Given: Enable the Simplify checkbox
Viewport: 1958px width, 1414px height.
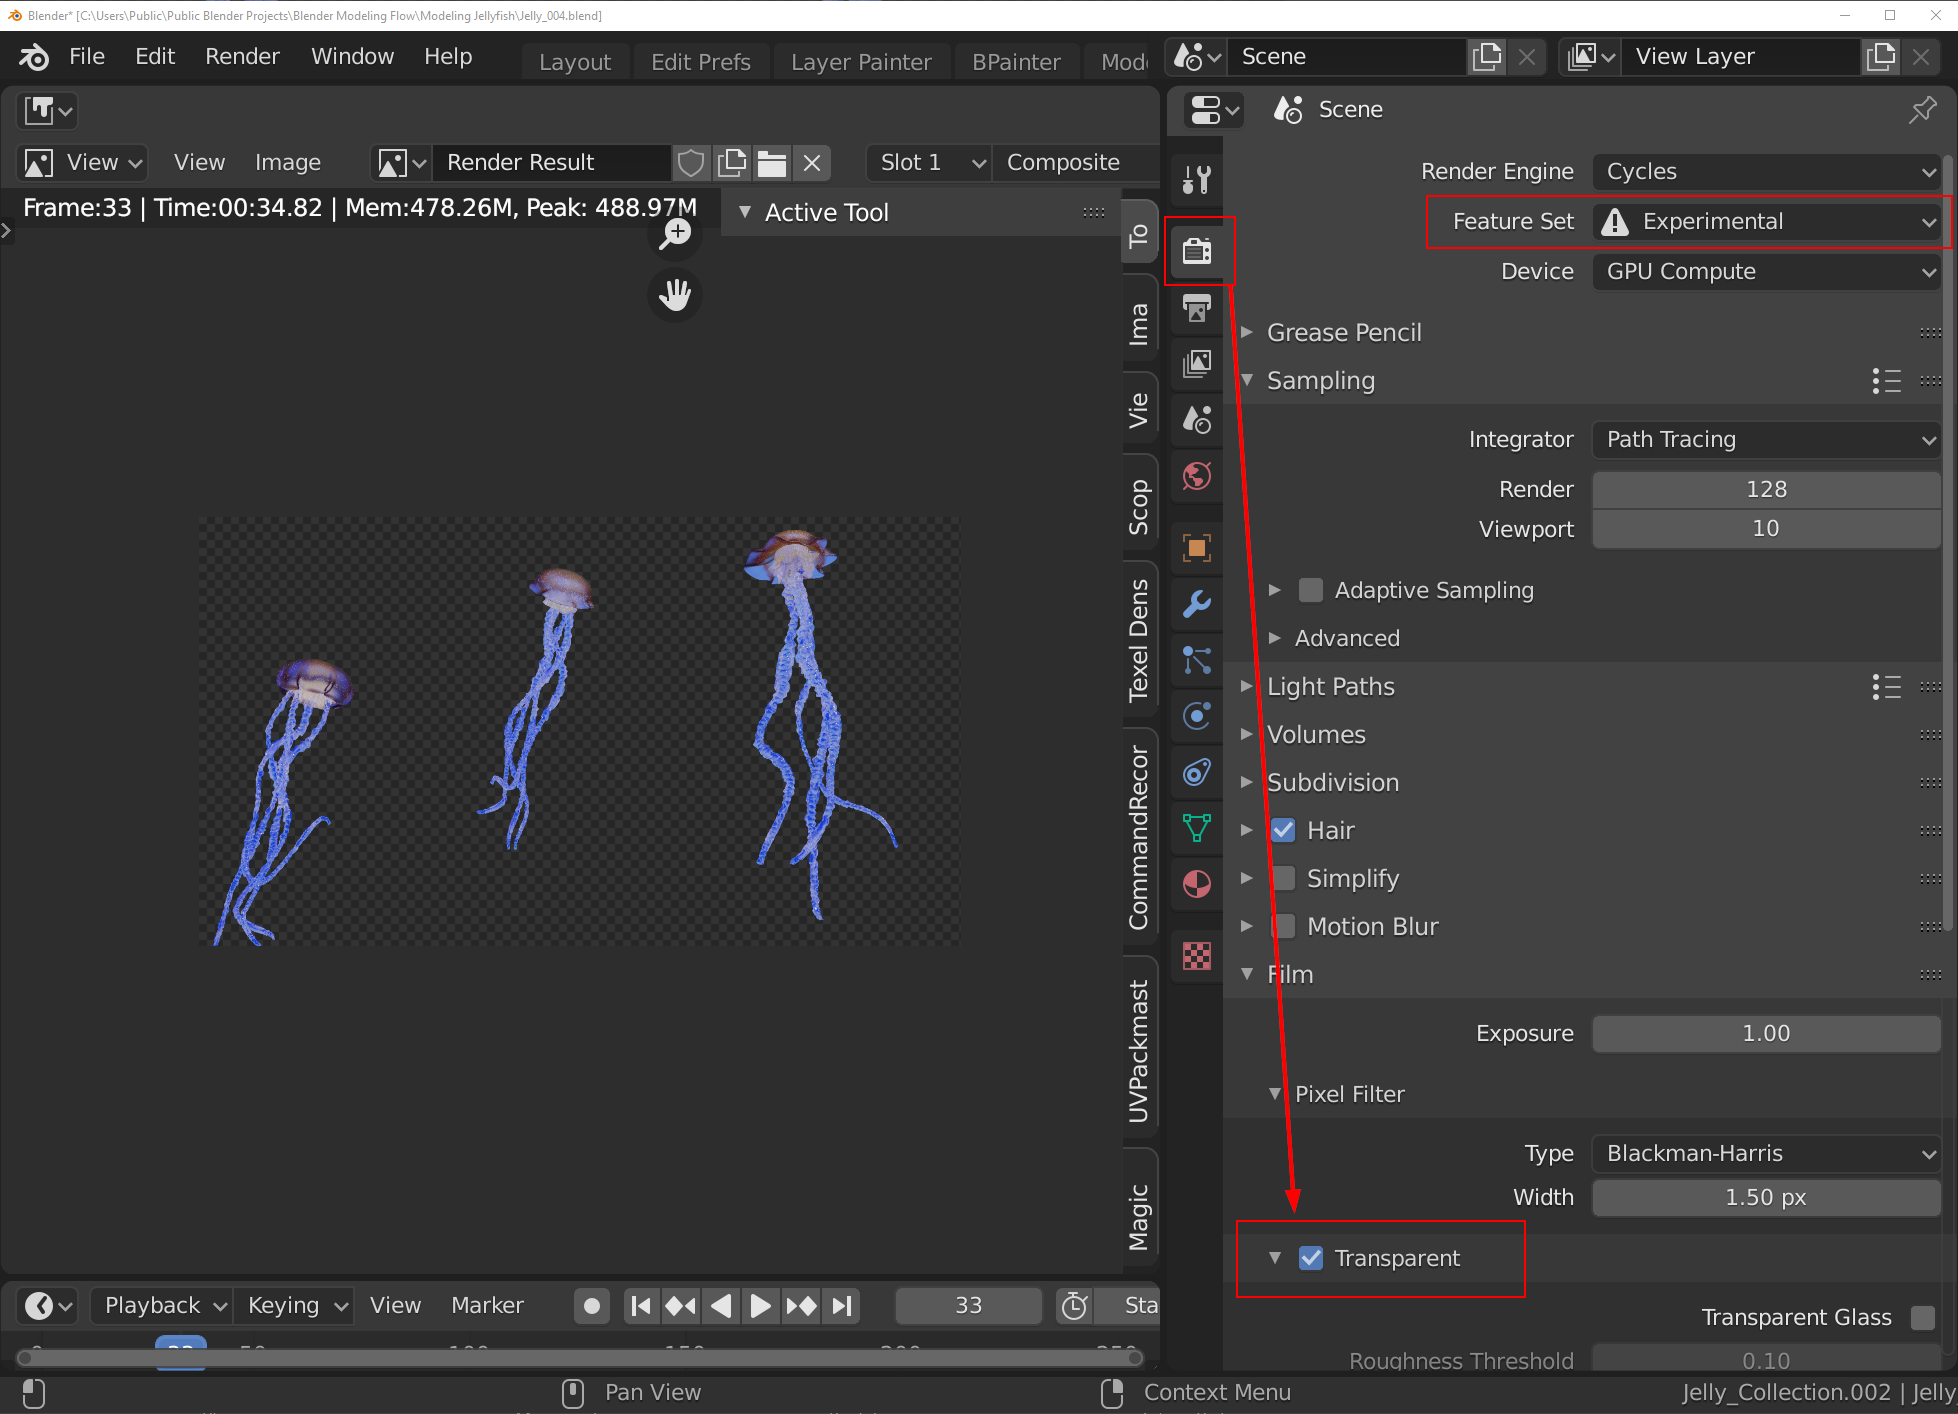Looking at the screenshot, I should tap(1284, 878).
